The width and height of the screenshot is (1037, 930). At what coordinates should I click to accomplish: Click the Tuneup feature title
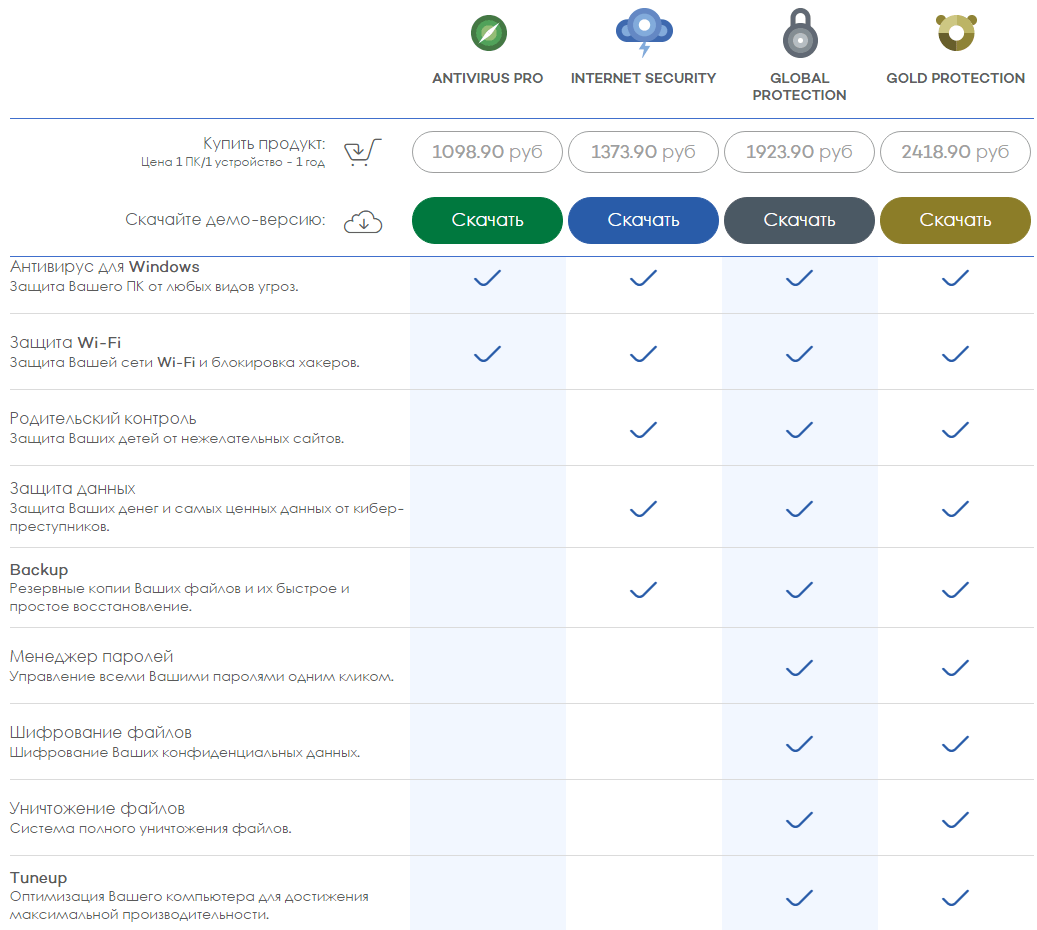(x=38, y=878)
